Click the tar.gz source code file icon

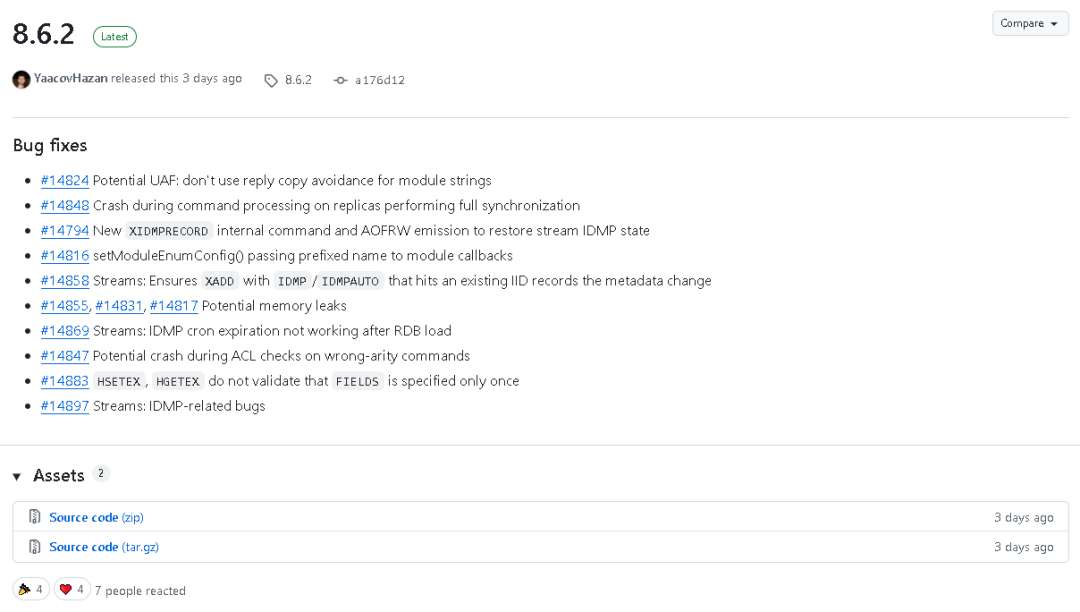coord(35,547)
